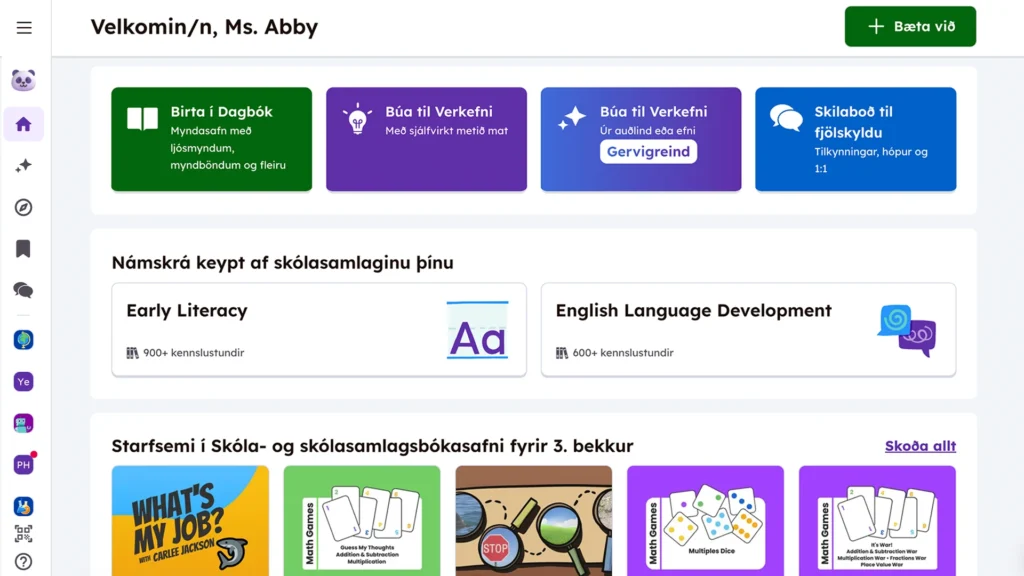Open the help question mark icon
This screenshot has height=576, width=1024.
coord(24,562)
